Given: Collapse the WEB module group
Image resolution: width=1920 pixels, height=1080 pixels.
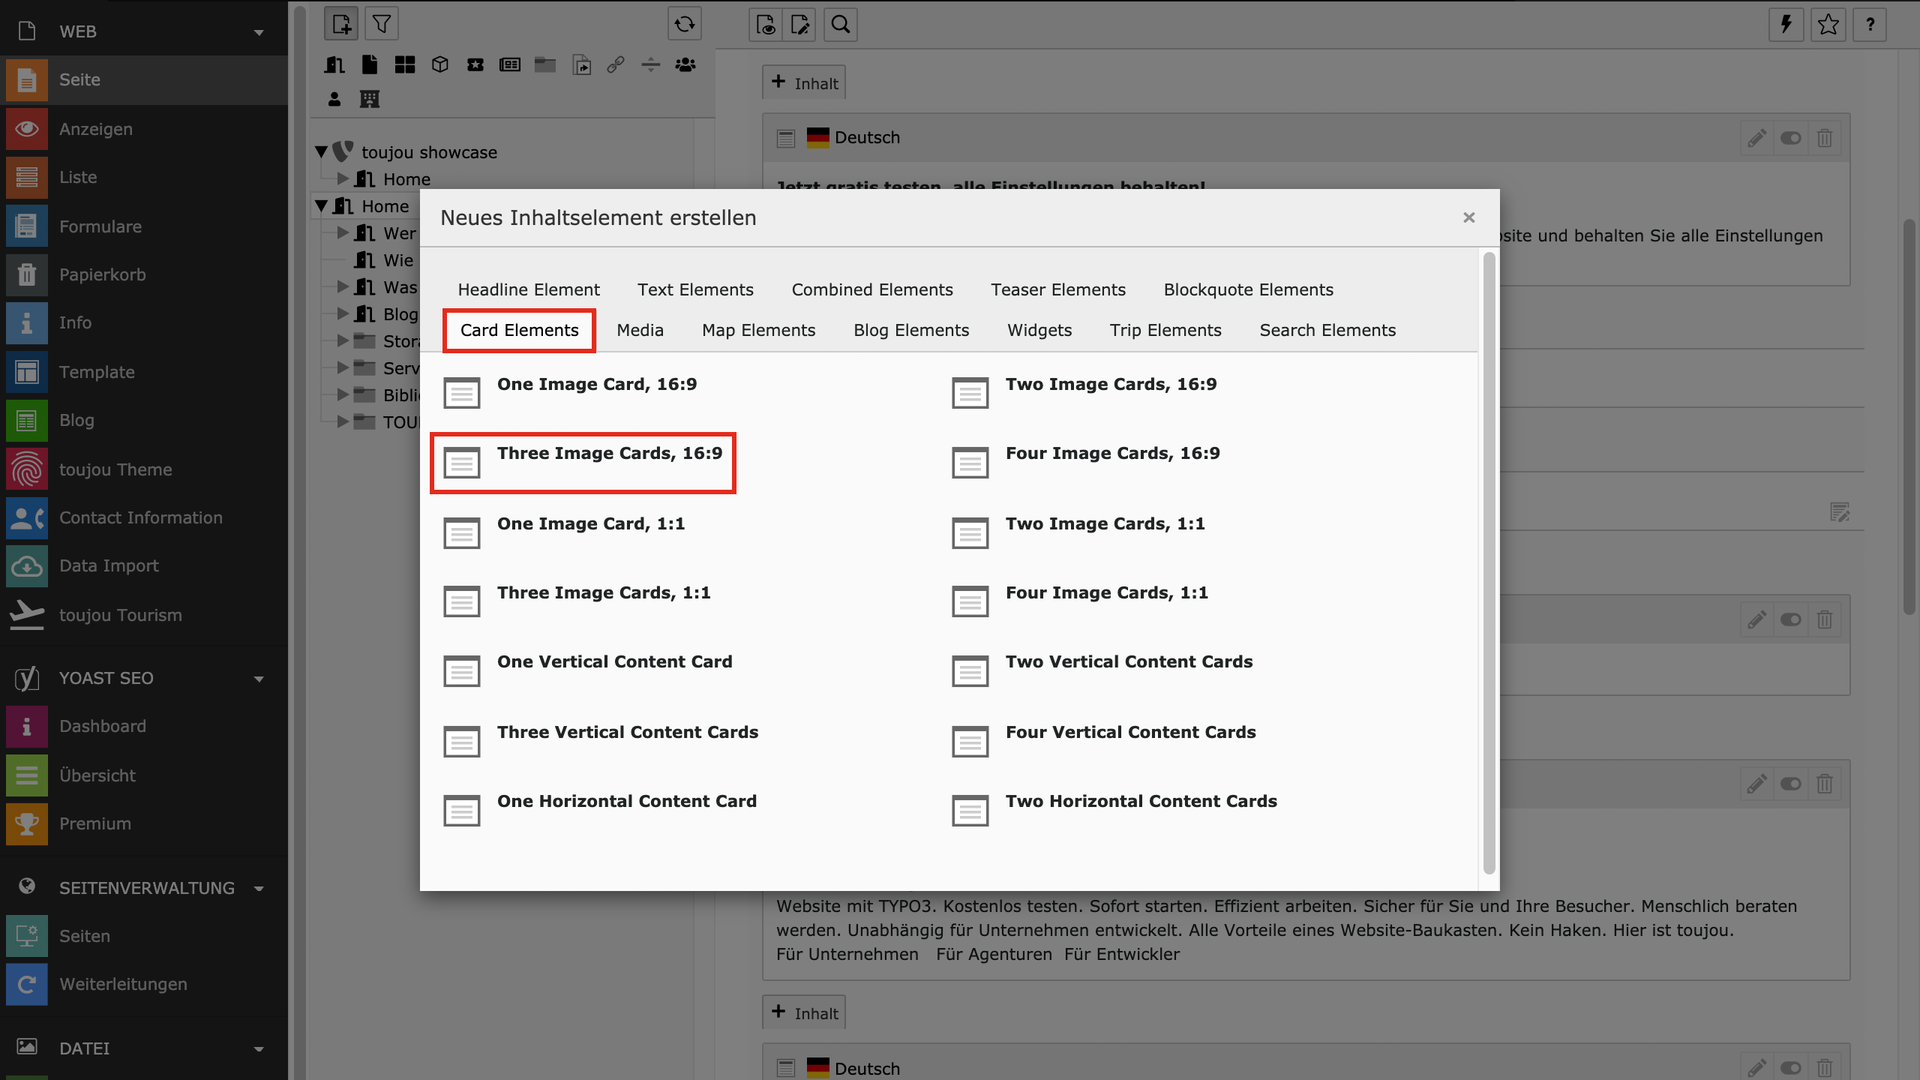Looking at the screenshot, I should click(259, 32).
